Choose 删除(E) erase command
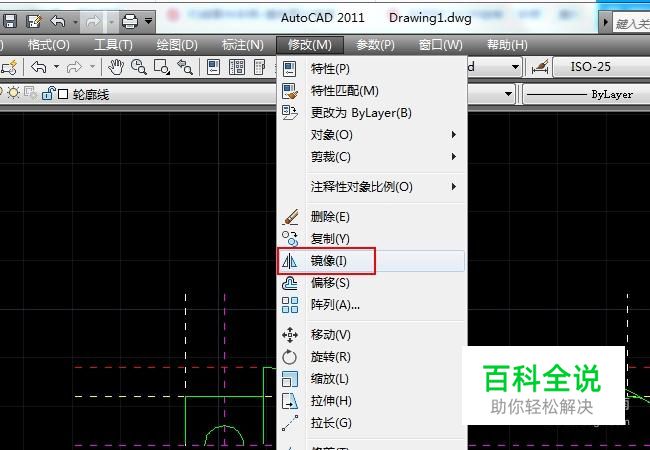 (x=372, y=217)
